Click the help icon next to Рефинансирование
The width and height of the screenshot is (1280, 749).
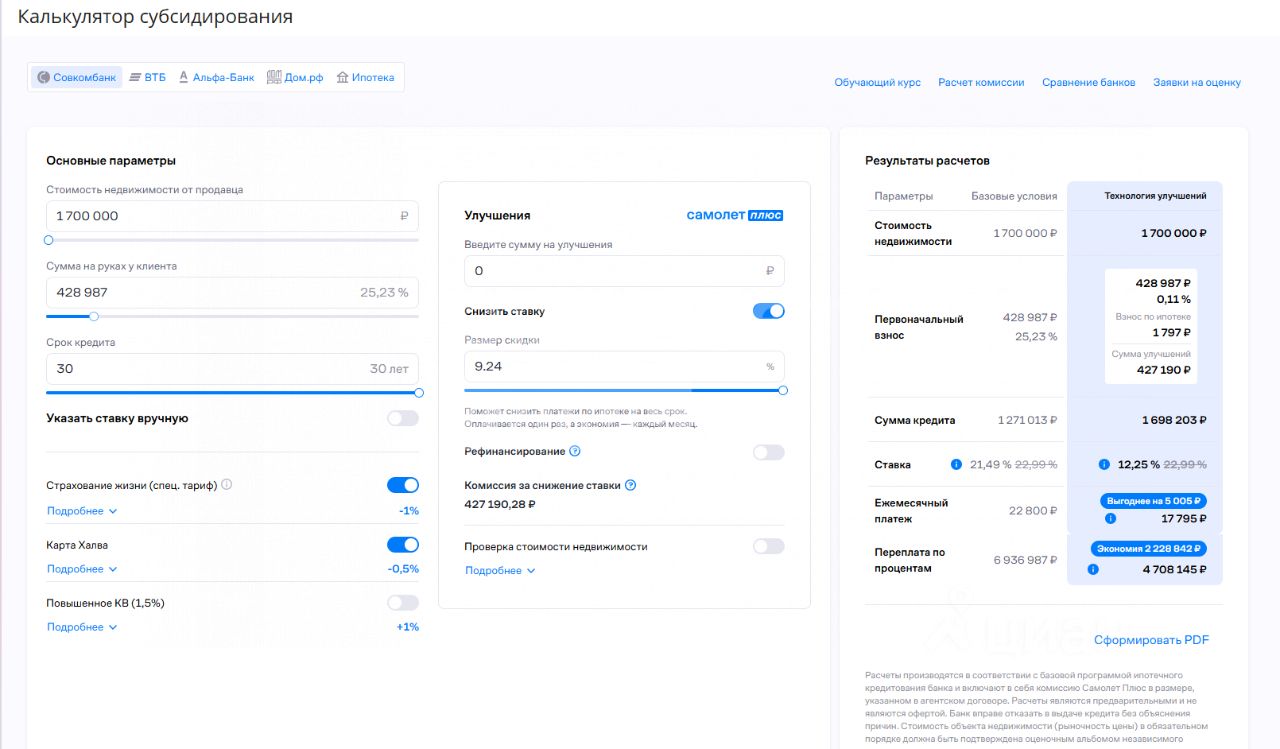(575, 452)
